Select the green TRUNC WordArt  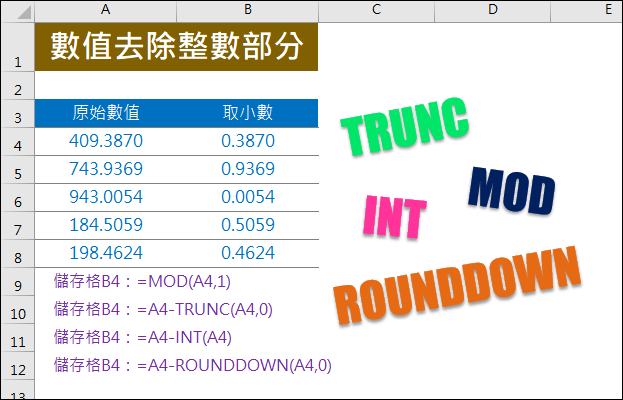pyautogui.click(x=405, y=127)
